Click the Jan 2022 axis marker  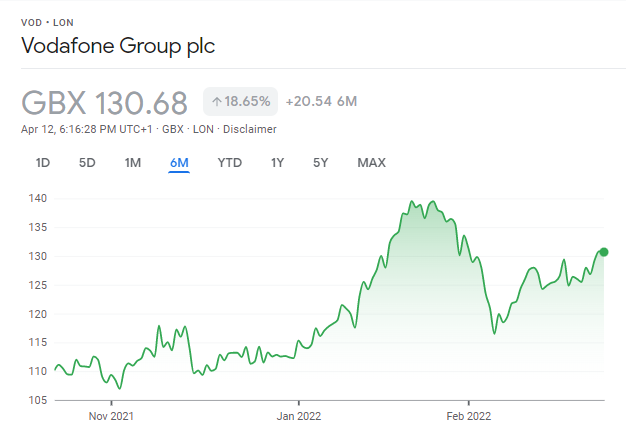tap(299, 416)
